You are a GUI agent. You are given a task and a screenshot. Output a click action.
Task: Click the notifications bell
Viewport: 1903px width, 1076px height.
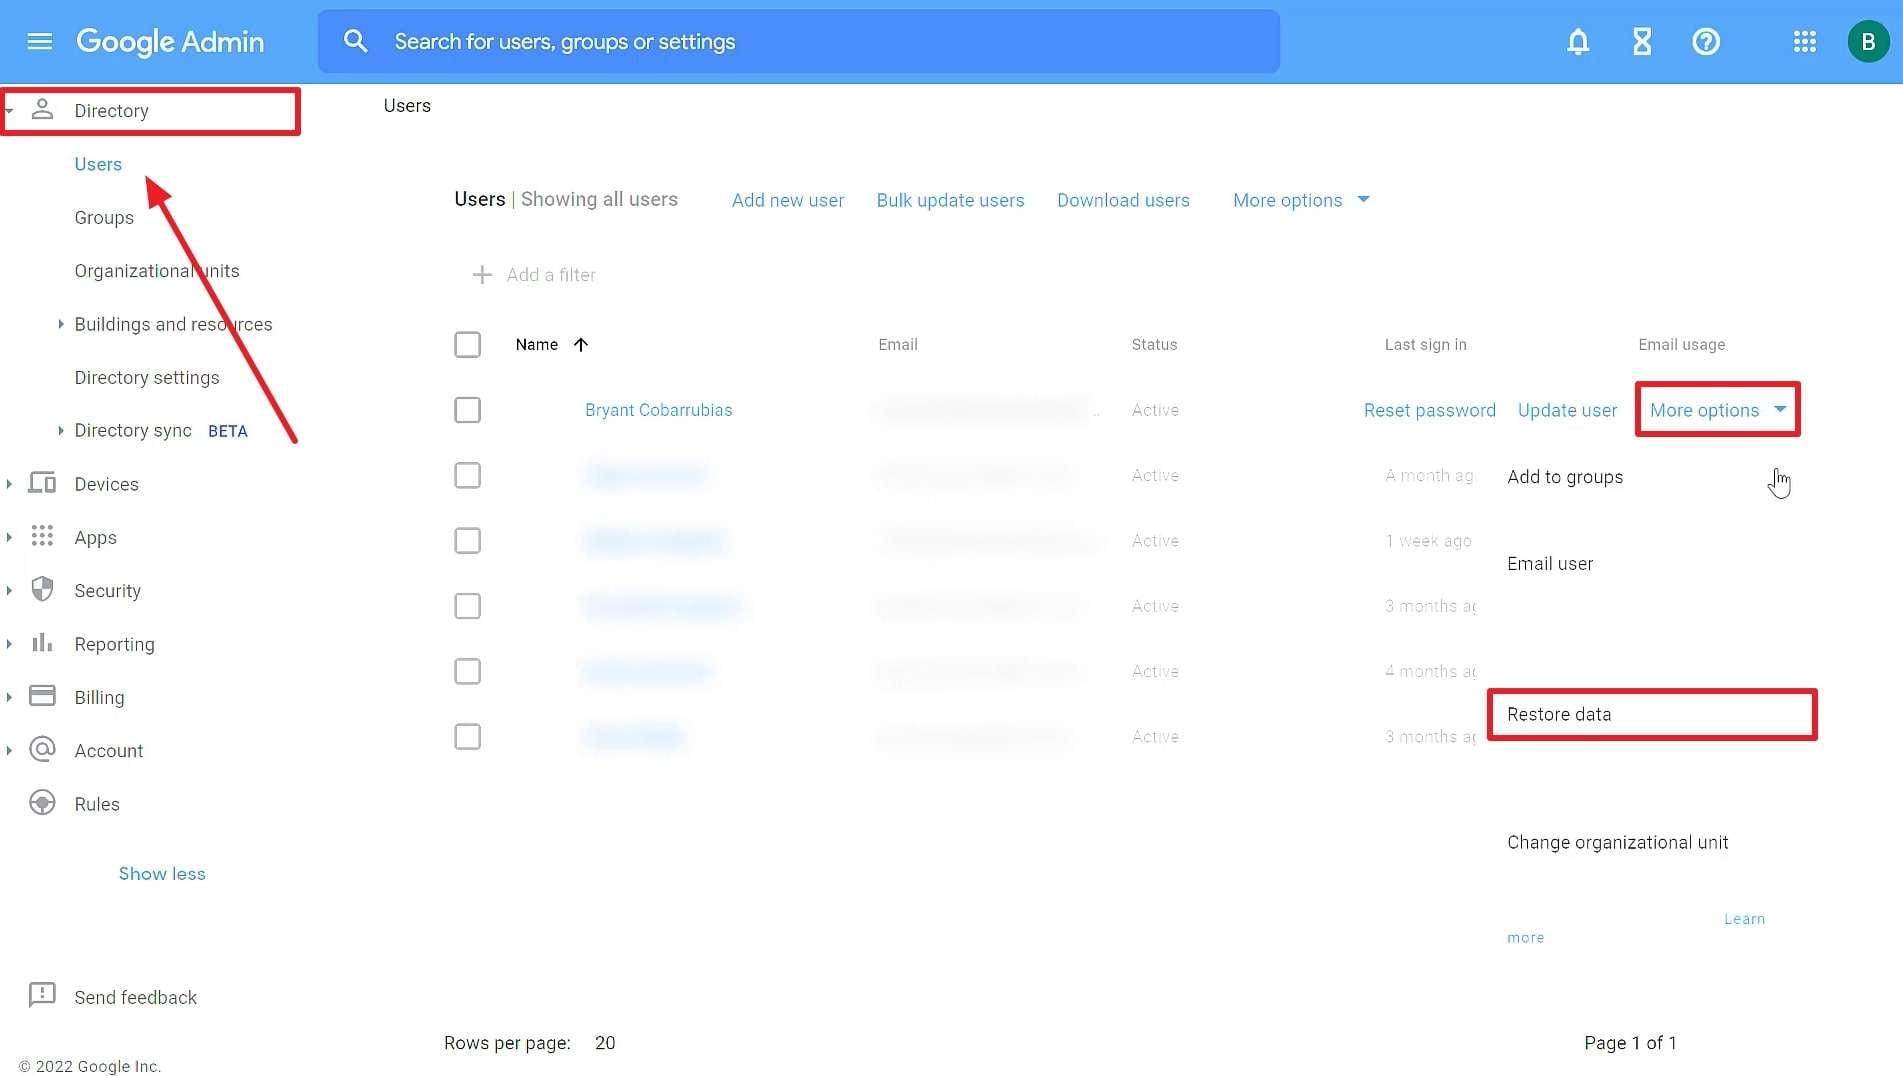click(x=1577, y=41)
